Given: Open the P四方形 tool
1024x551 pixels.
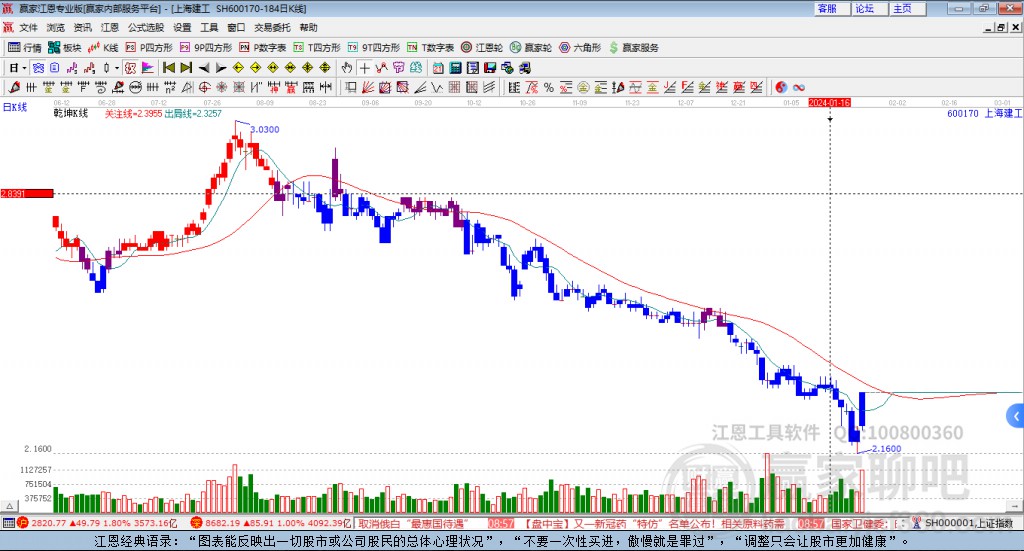Looking at the screenshot, I should click(149, 48).
